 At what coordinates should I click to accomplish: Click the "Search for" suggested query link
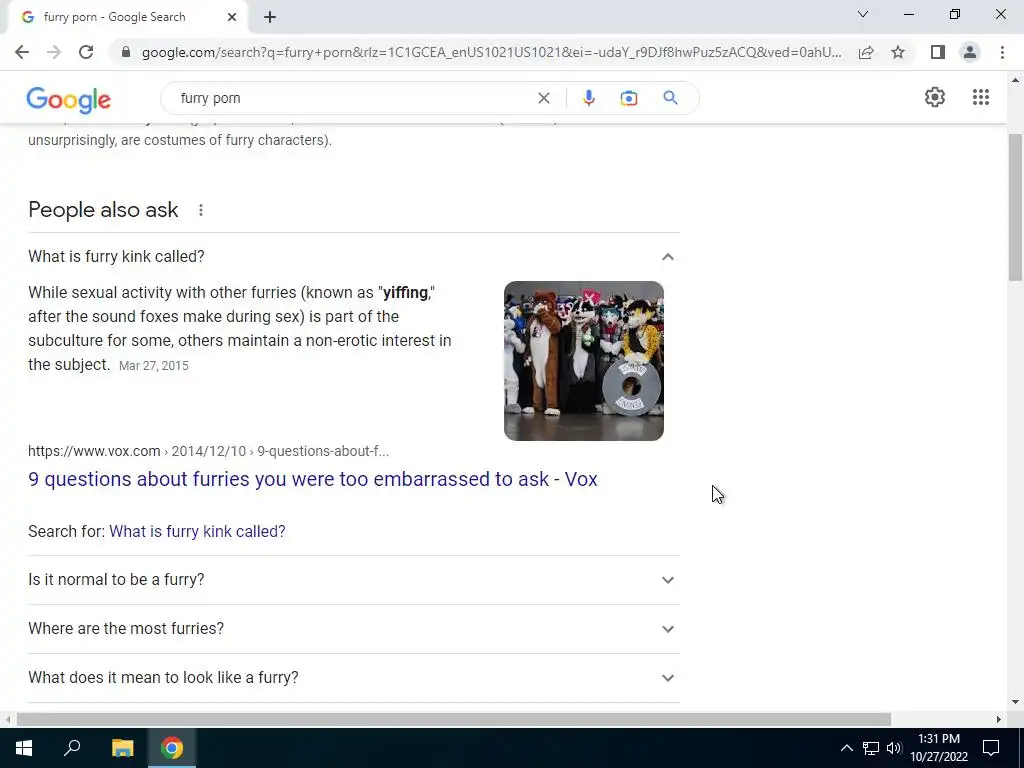click(x=197, y=532)
